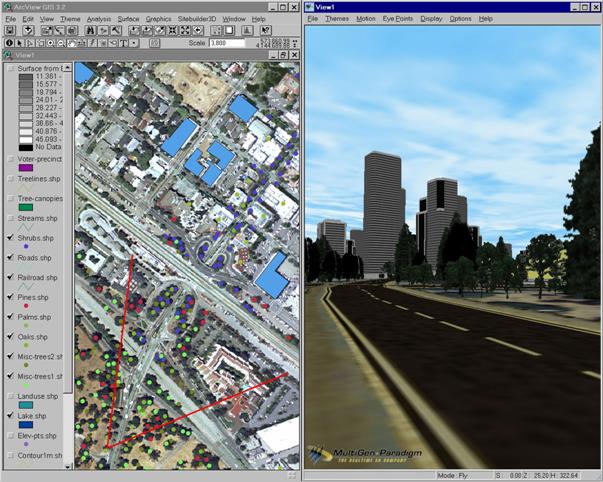Click the Zoom In magnifier tool

coord(50,43)
